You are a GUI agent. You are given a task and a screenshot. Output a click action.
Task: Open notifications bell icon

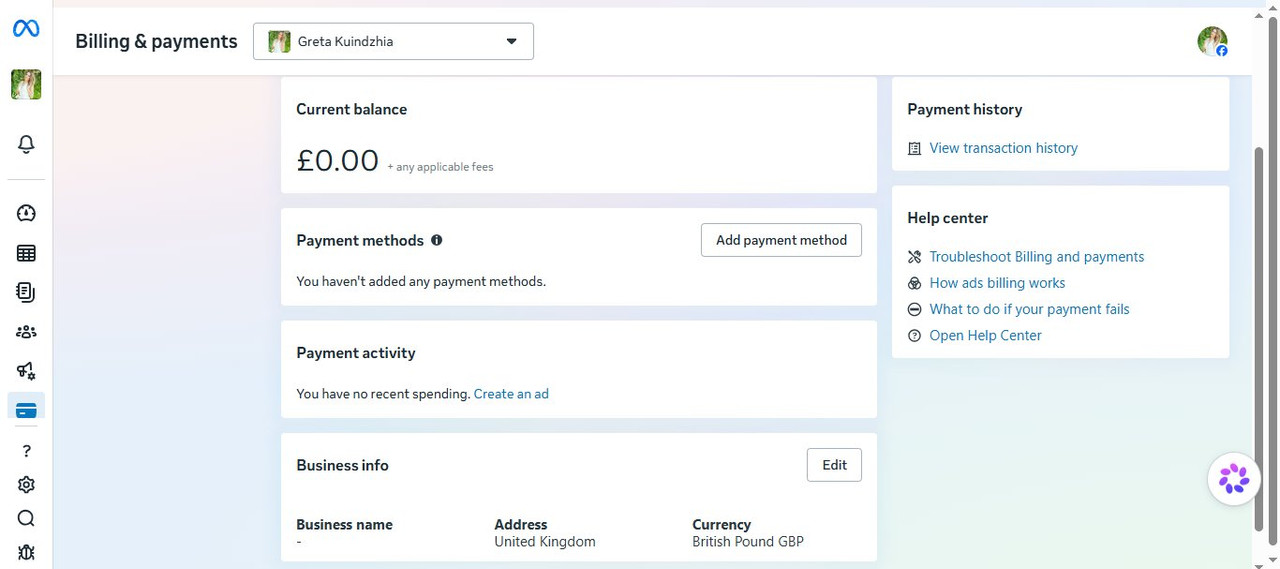click(x=26, y=145)
